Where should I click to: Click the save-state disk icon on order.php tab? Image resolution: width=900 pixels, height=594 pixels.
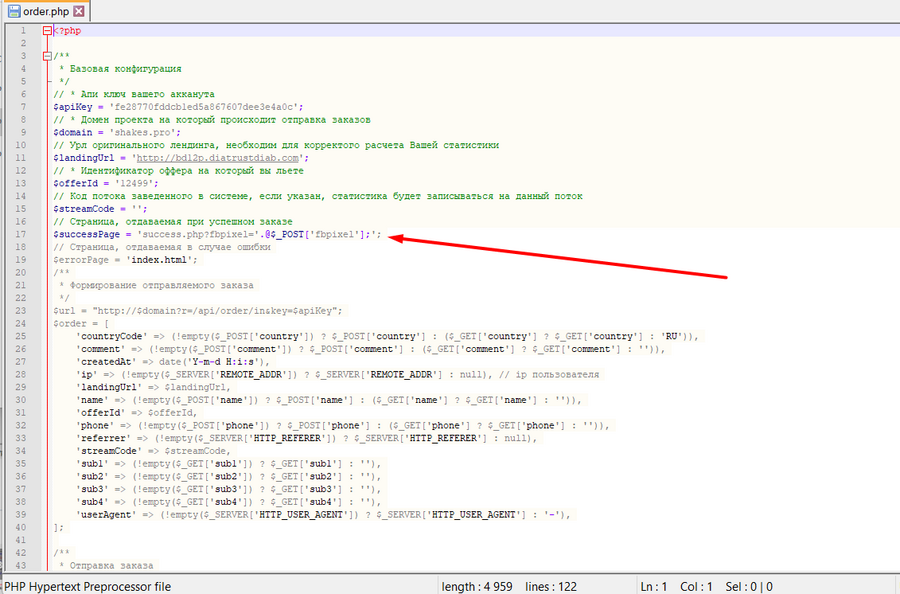tap(14, 11)
